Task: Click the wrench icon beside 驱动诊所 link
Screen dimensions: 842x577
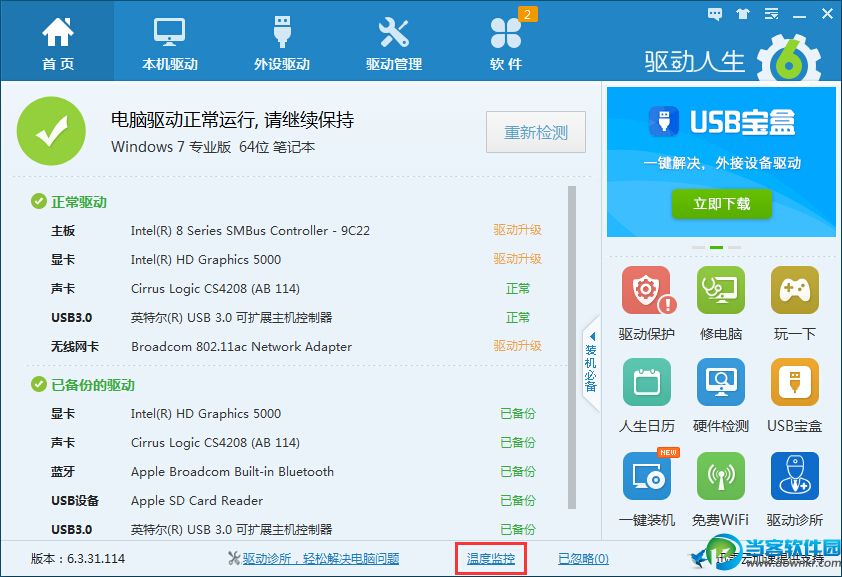Action: click(x=234, y=559)
